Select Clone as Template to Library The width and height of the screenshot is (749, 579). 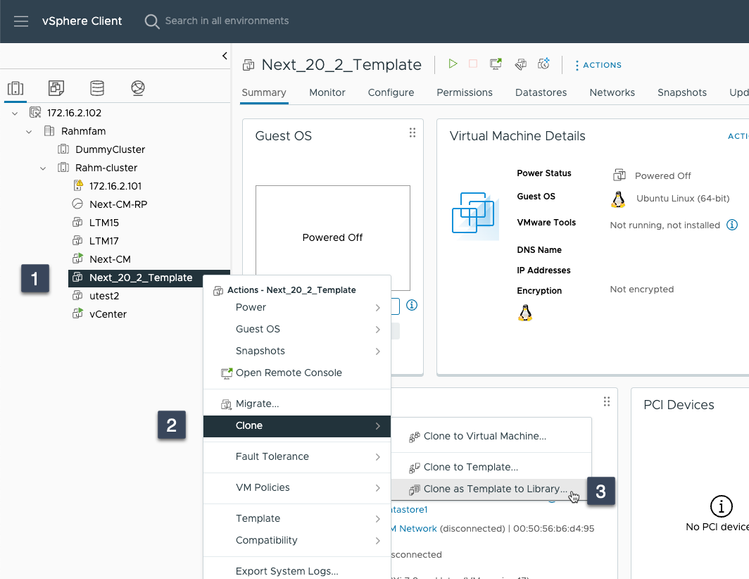[x=495, y=490]
